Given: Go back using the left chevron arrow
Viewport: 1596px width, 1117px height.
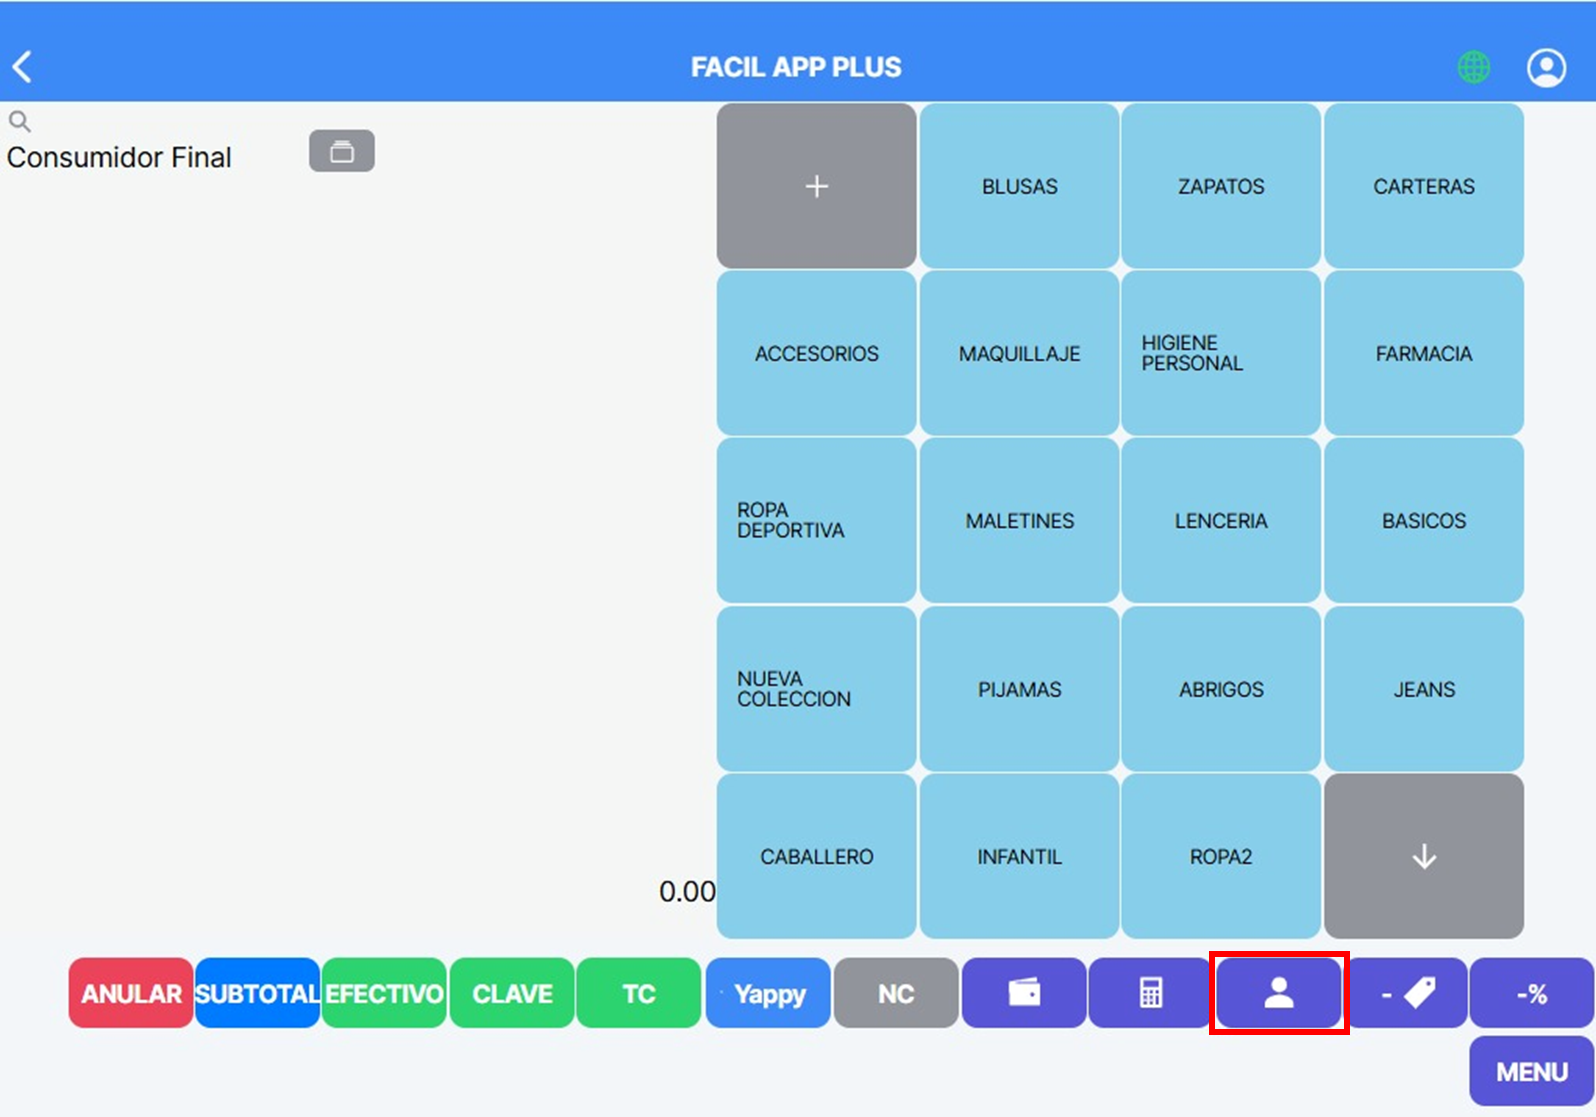Looking at the screenshot, I should [22, 67].
